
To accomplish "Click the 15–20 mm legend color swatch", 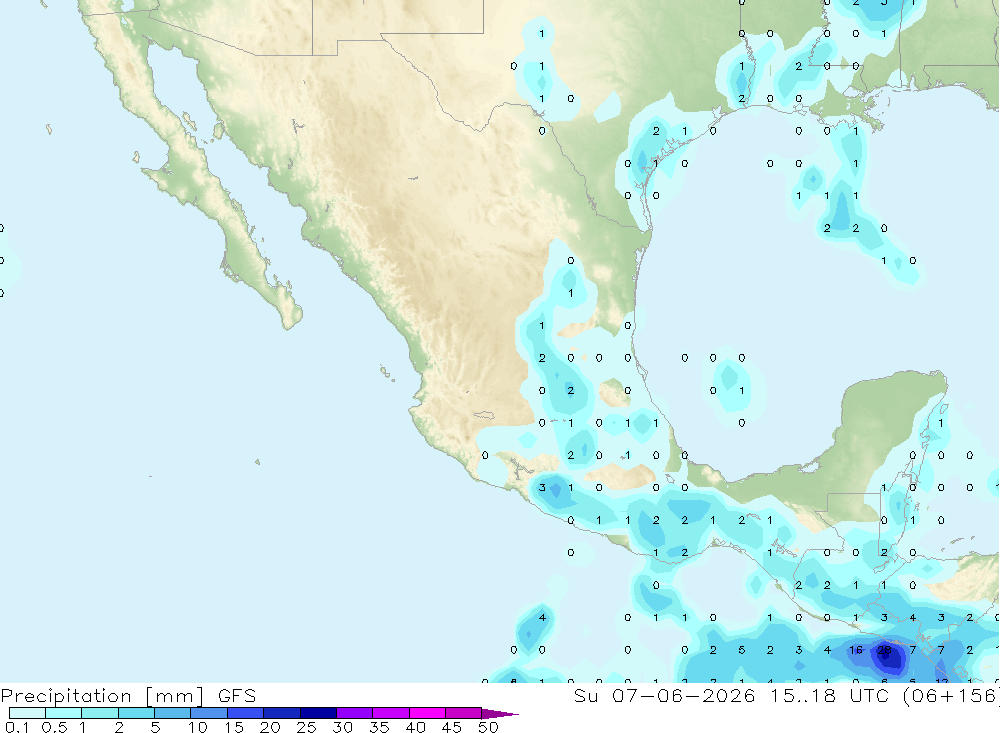I will point(246,713).
